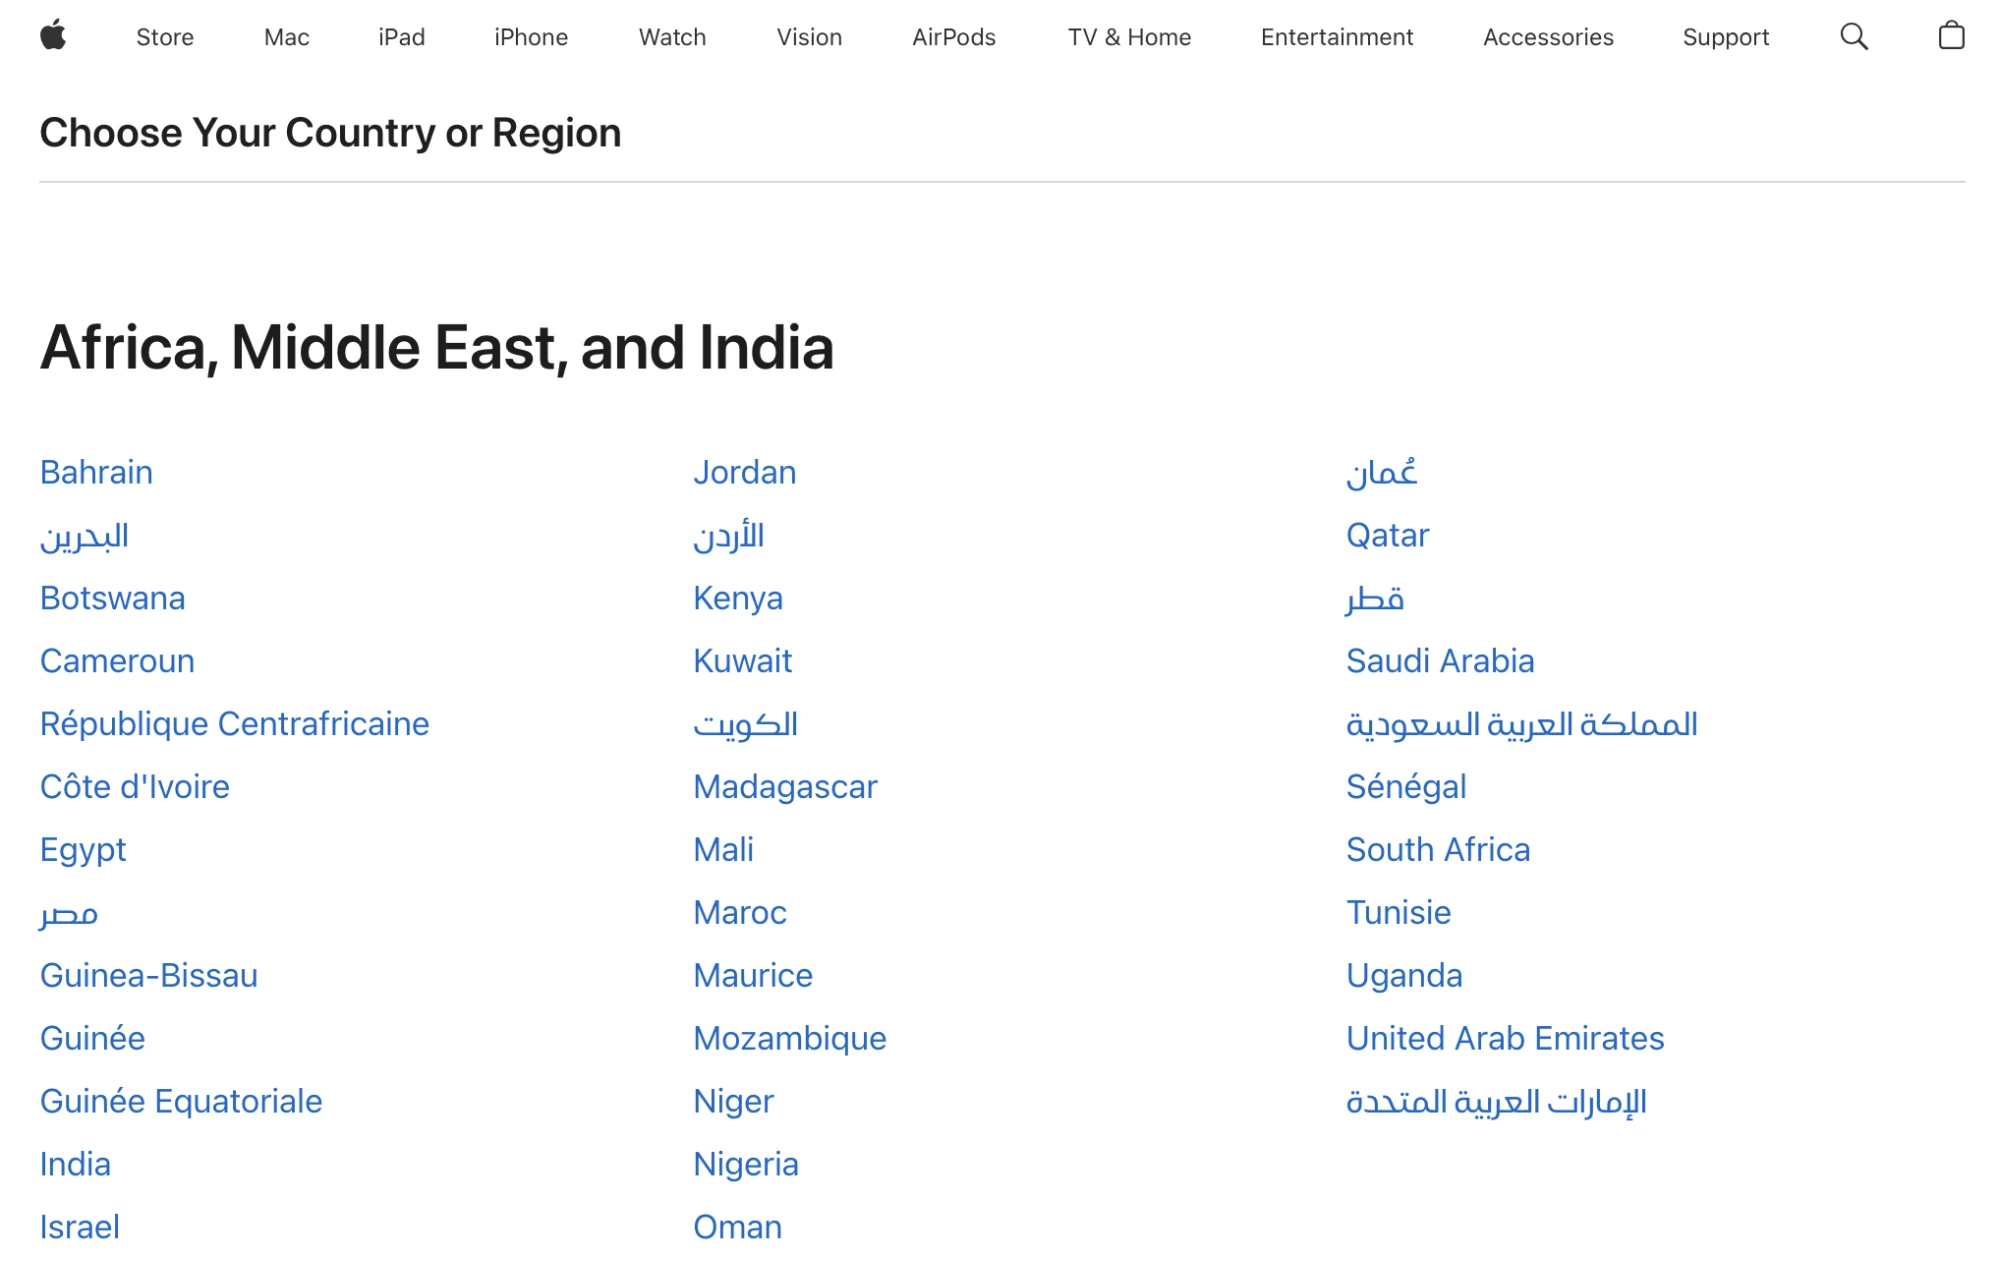Select the République Centrafricaine link

(234, 723)
